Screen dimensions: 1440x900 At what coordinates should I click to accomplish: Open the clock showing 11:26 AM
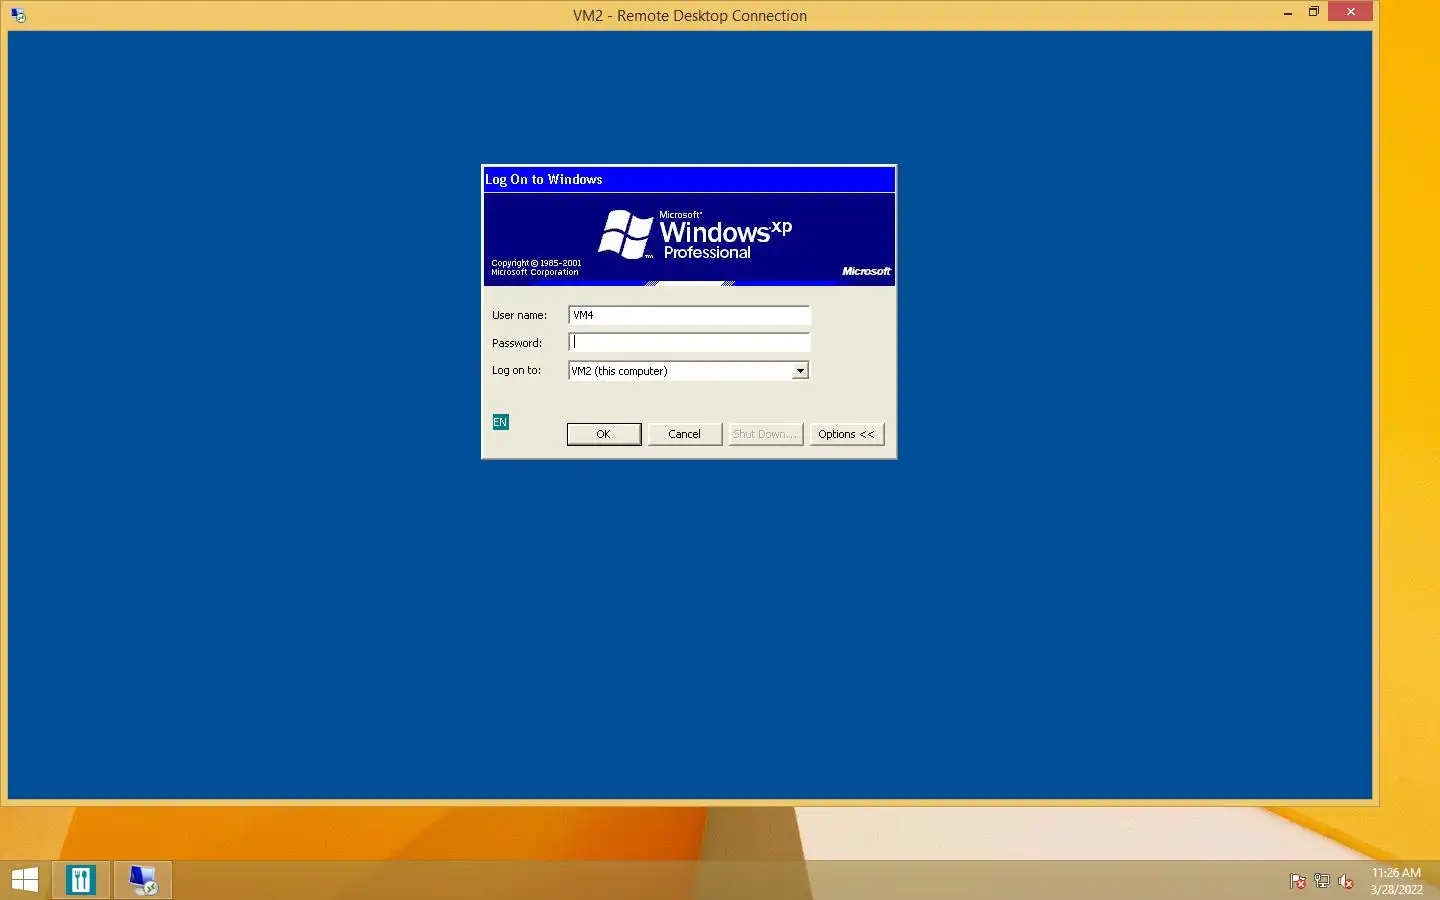point(1396,880)
